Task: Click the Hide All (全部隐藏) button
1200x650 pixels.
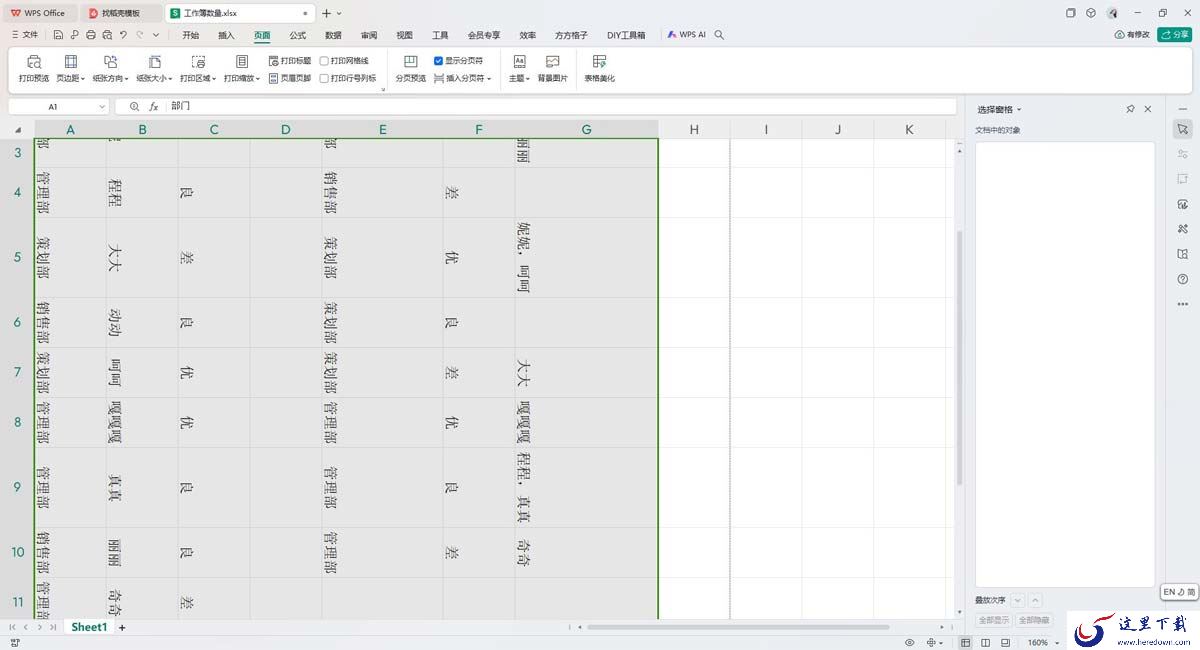Action: point(1033,620)
